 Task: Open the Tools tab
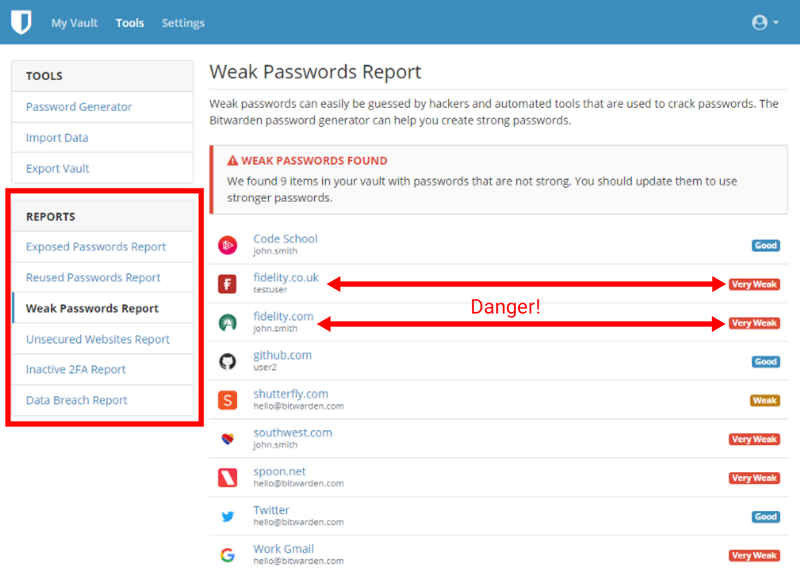click(x=130, y=23)
